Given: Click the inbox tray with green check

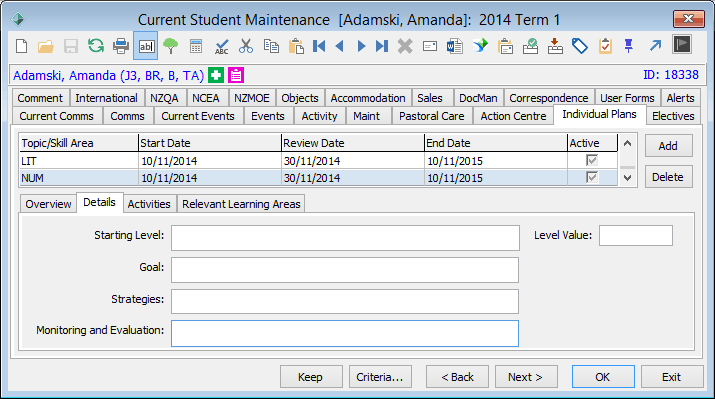Looking at the screenshot, I should point(530,46).
